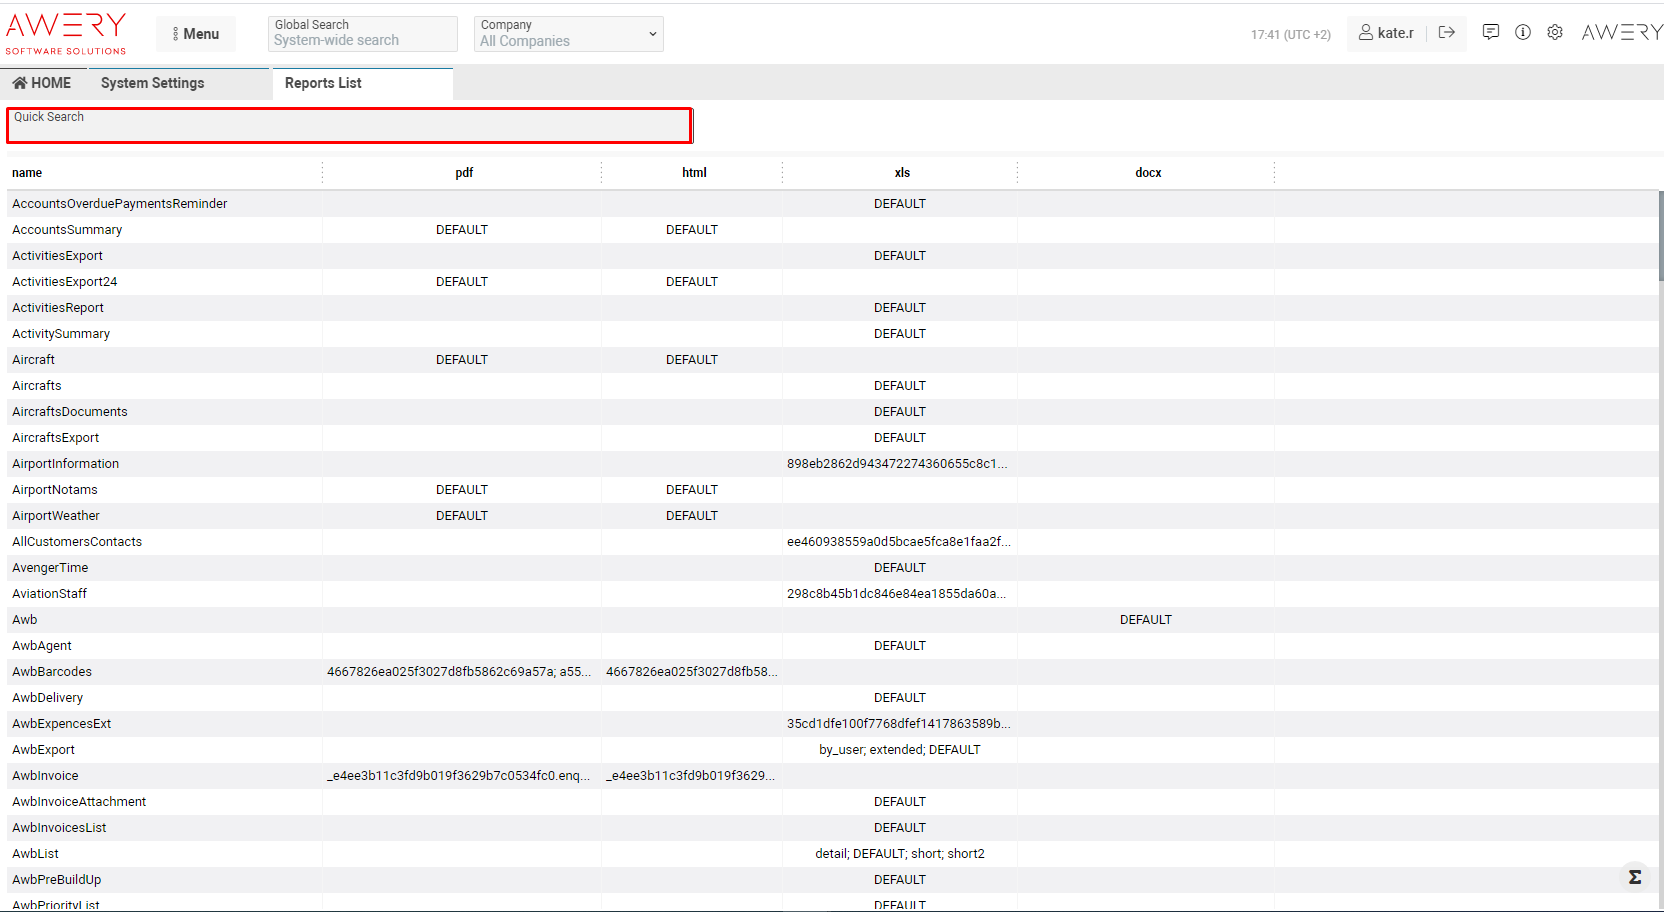Sort by the name column header
Screen dimensions: 1664x912
click(x=27, y=173)
